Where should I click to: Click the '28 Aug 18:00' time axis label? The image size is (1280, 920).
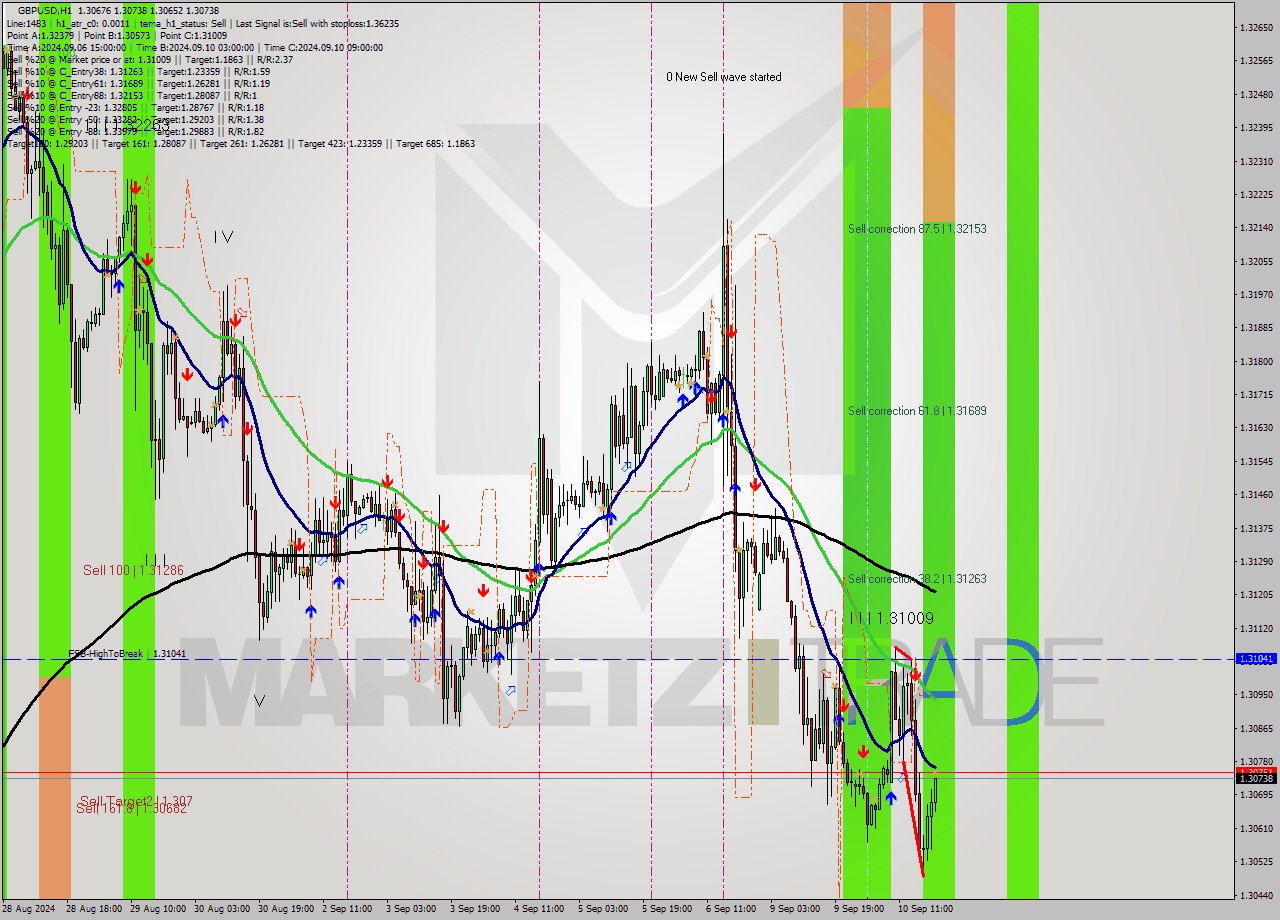(94, 909)
